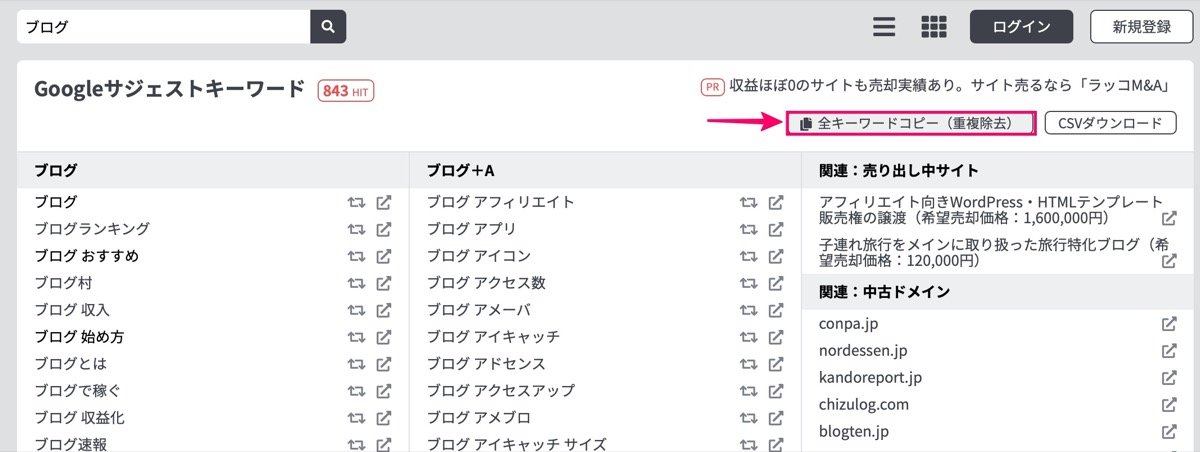Screen dimensions: 1200x452
Task: Select the keyword ブログ アイキャッチ サイズ
Action: point(516,445)
